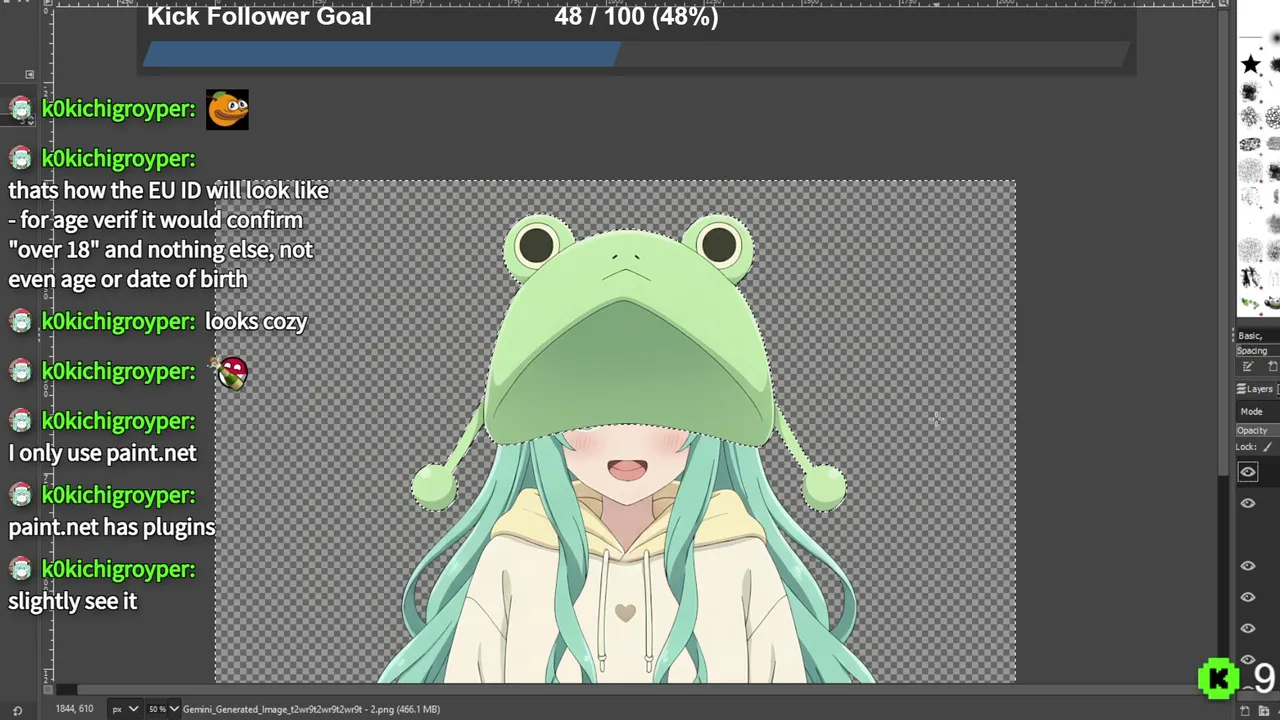Image resolution: width=1280 pixels, height=720 pixels.
Task: Click the 'Basic,' brush tag field
Action: click(1258, 336)
